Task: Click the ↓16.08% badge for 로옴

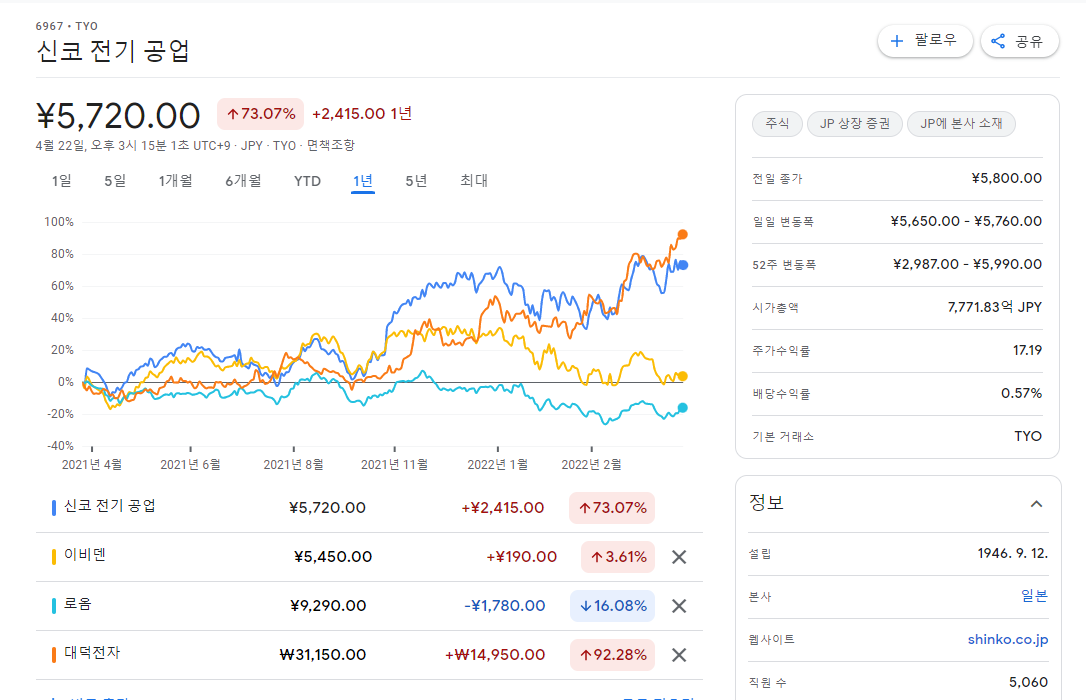Action: click(612, 606)
